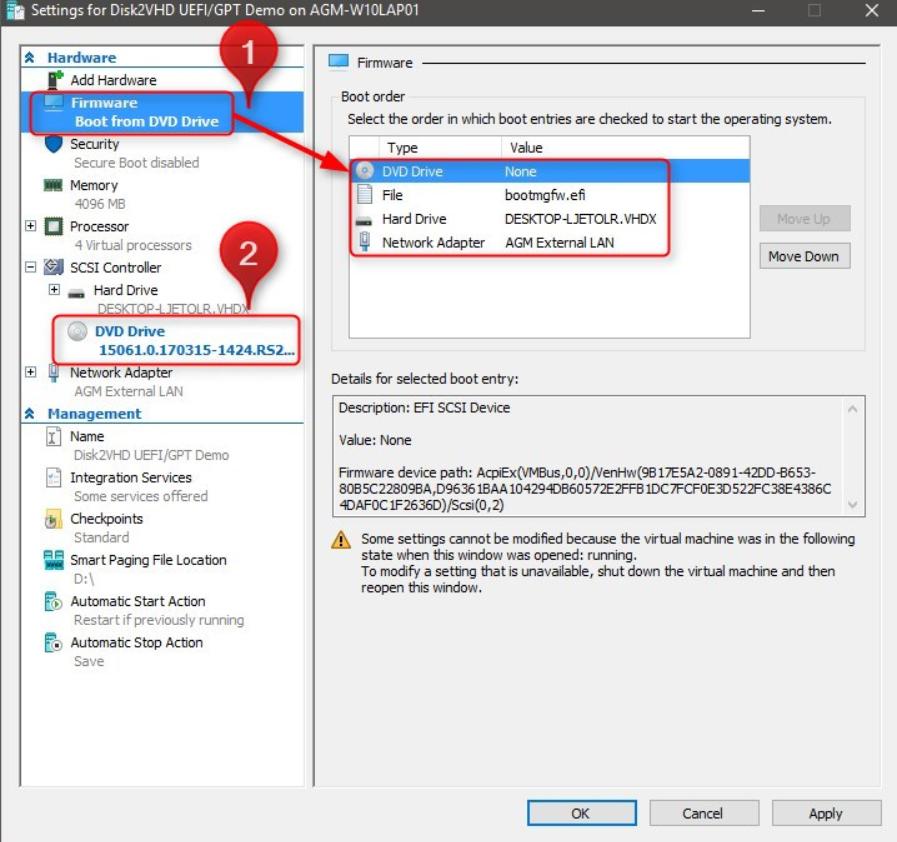Collapse the SCSI Controller tree node
Screen dimensions: 897x842
click(31, 267)
